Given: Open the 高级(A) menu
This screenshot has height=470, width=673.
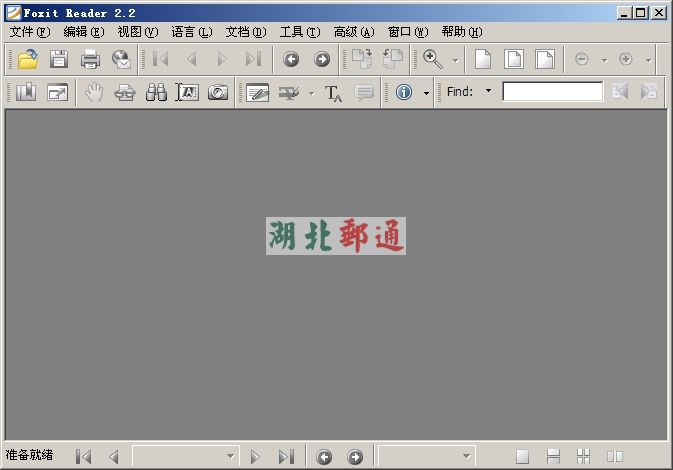Looking at the screenshot, I should click(x=354, y=32).
